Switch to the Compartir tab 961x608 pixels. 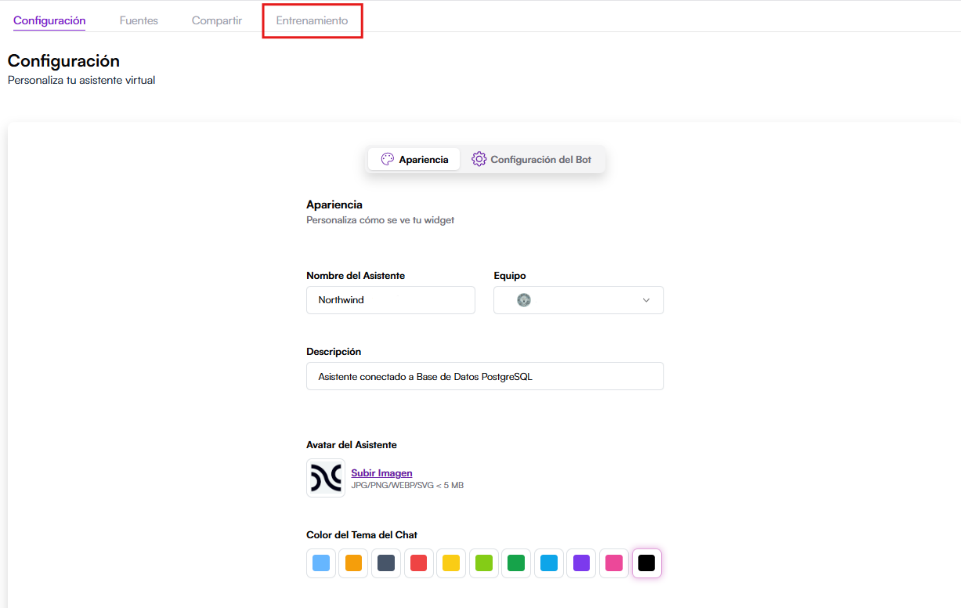217,21
